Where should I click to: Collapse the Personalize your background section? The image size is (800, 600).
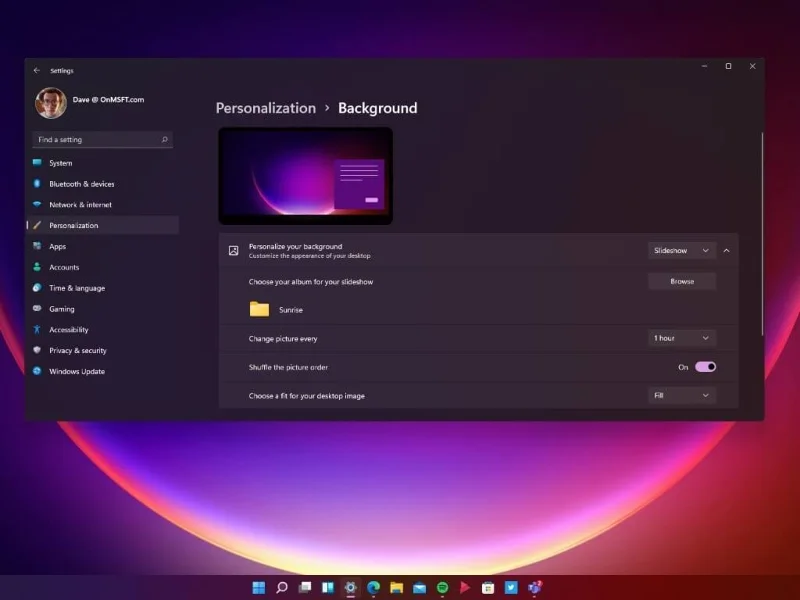click(725, 250)
